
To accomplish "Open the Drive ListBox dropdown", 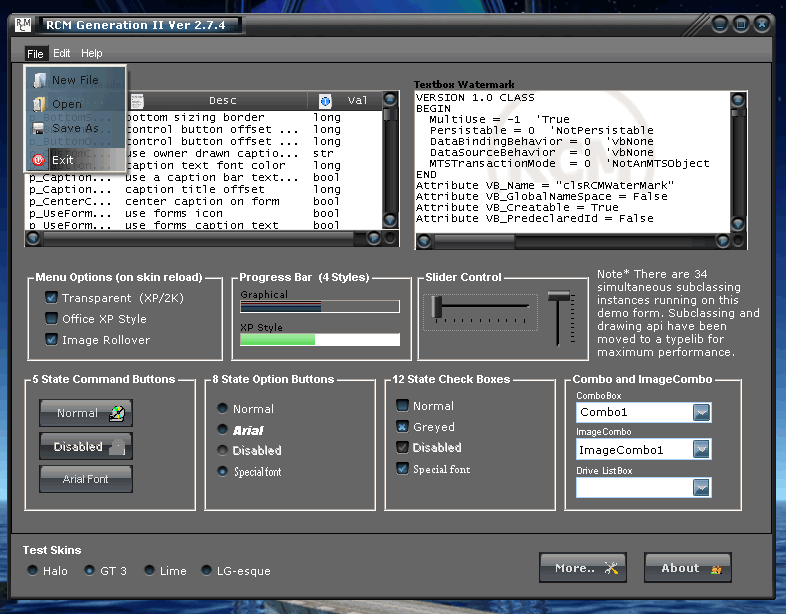I will pos(701,487).
